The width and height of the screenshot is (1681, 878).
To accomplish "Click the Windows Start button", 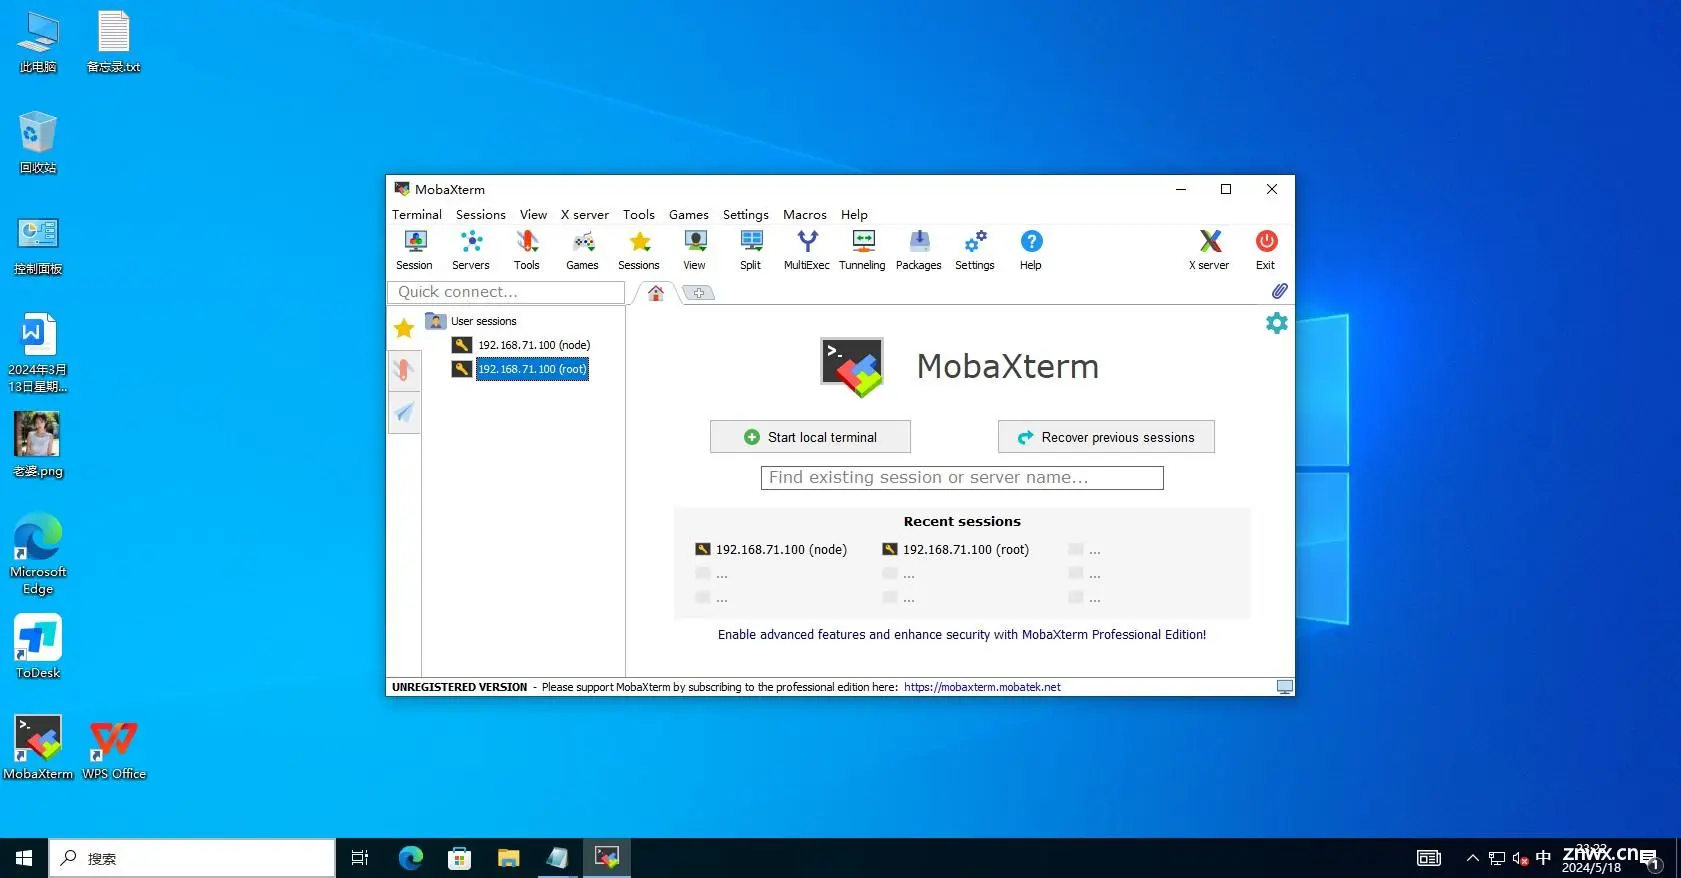I will [24, 858].
